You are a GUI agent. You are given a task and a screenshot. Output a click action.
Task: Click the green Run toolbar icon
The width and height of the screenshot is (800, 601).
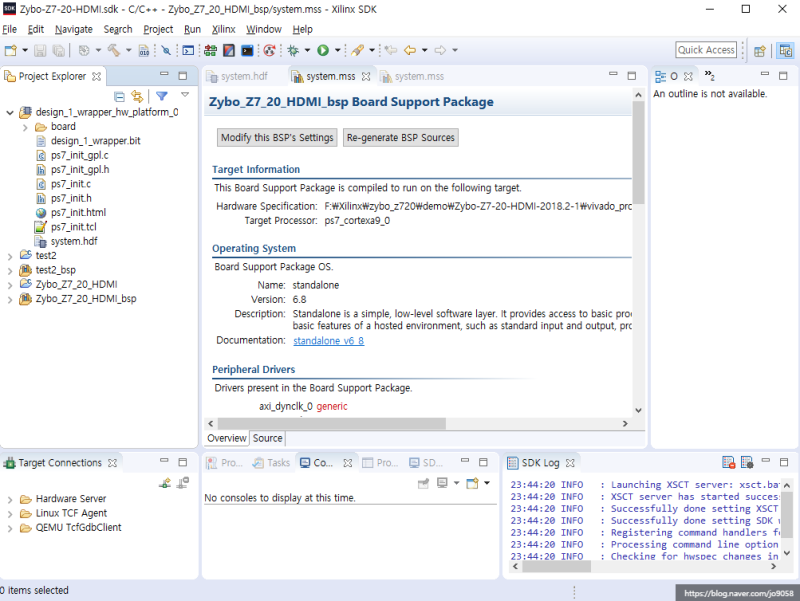click(323, 50)
